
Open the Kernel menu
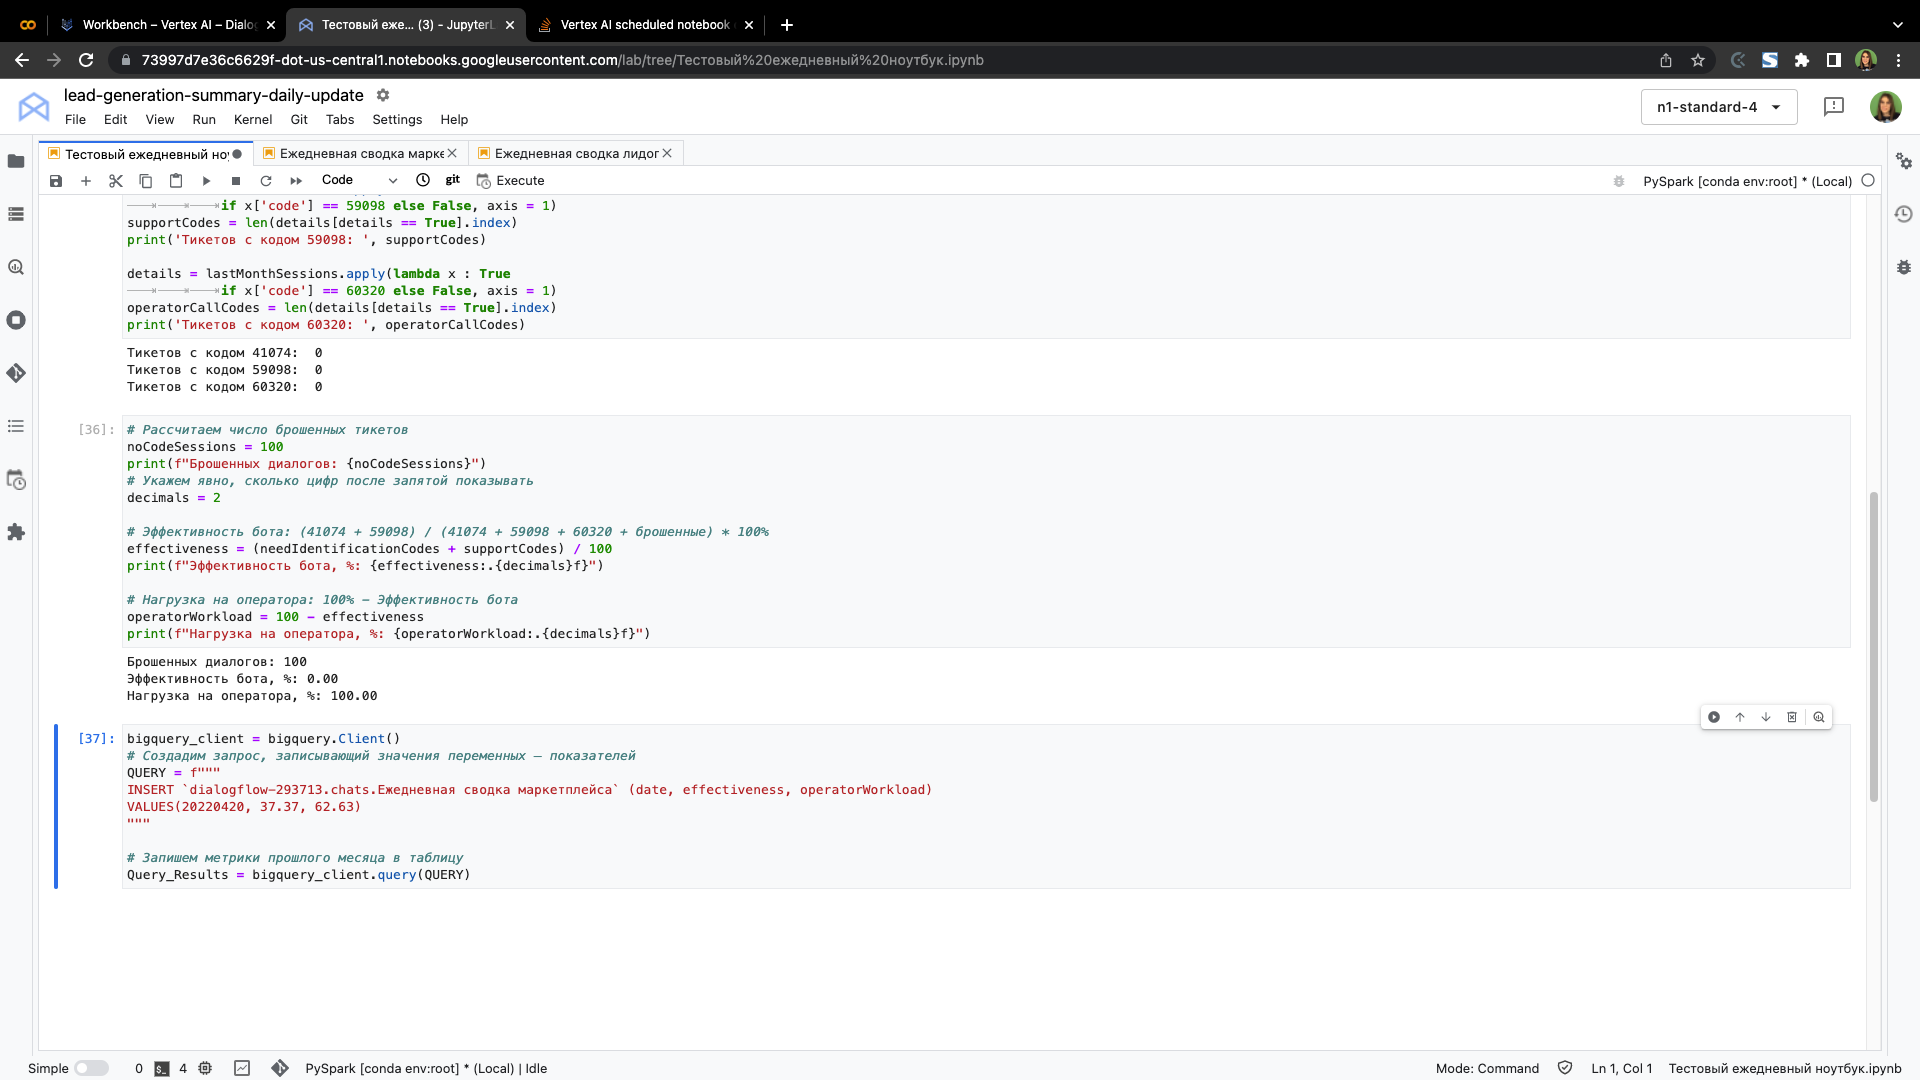point(252,119)
